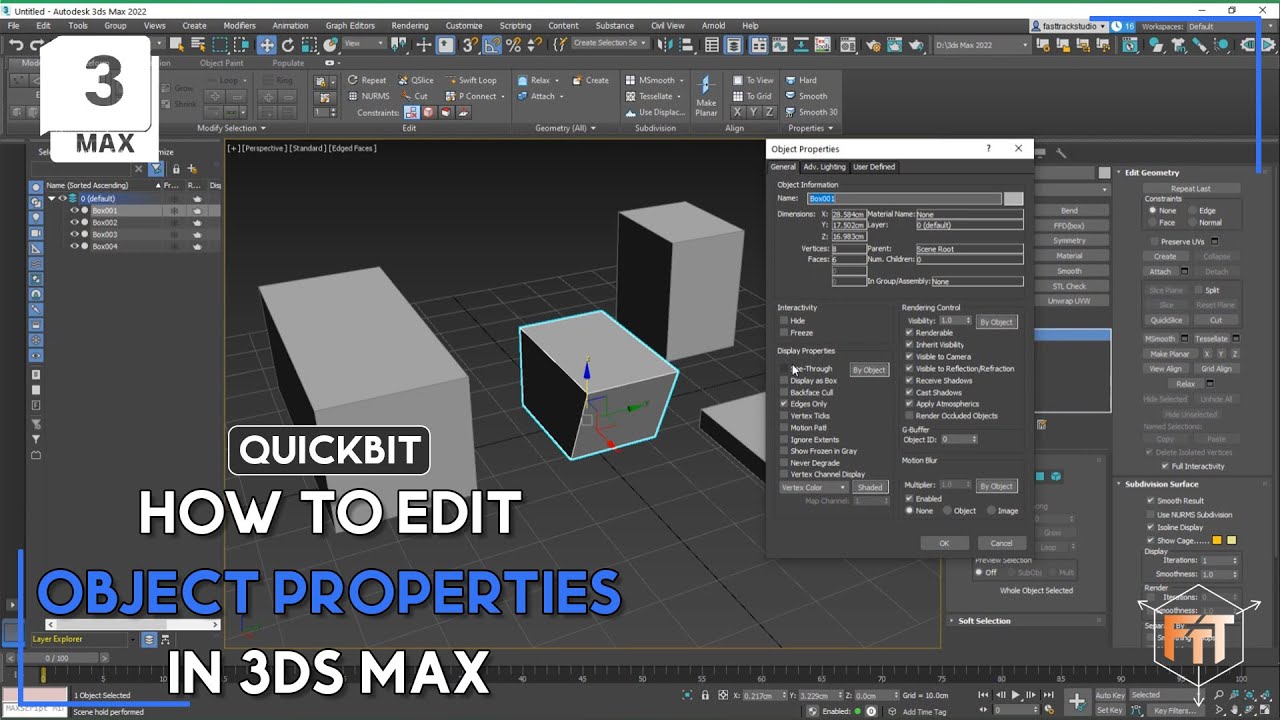Toggle the Backface Cull checkbox
Viewport: 1280px width, 720px height.
[x=784, y=393]
